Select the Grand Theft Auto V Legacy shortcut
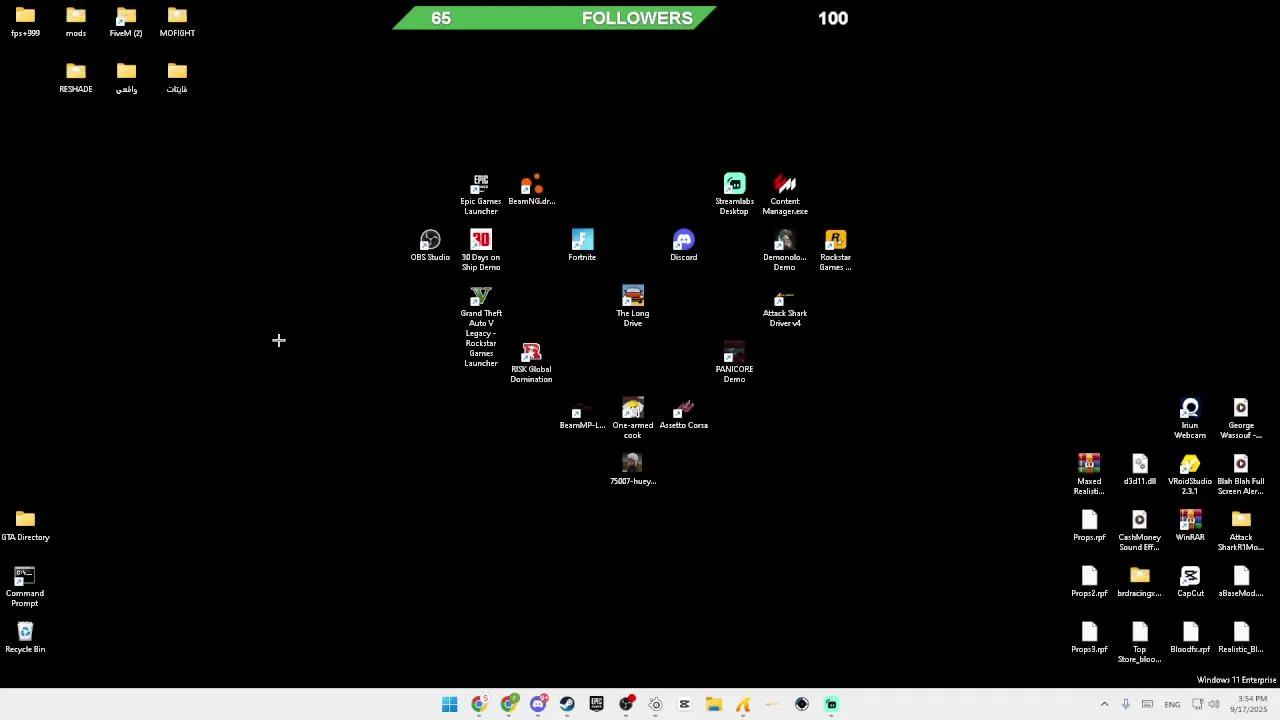Image resolution: width=1280 pixels, height=720 pixels. pyautogui.click(x=481, y=326)
